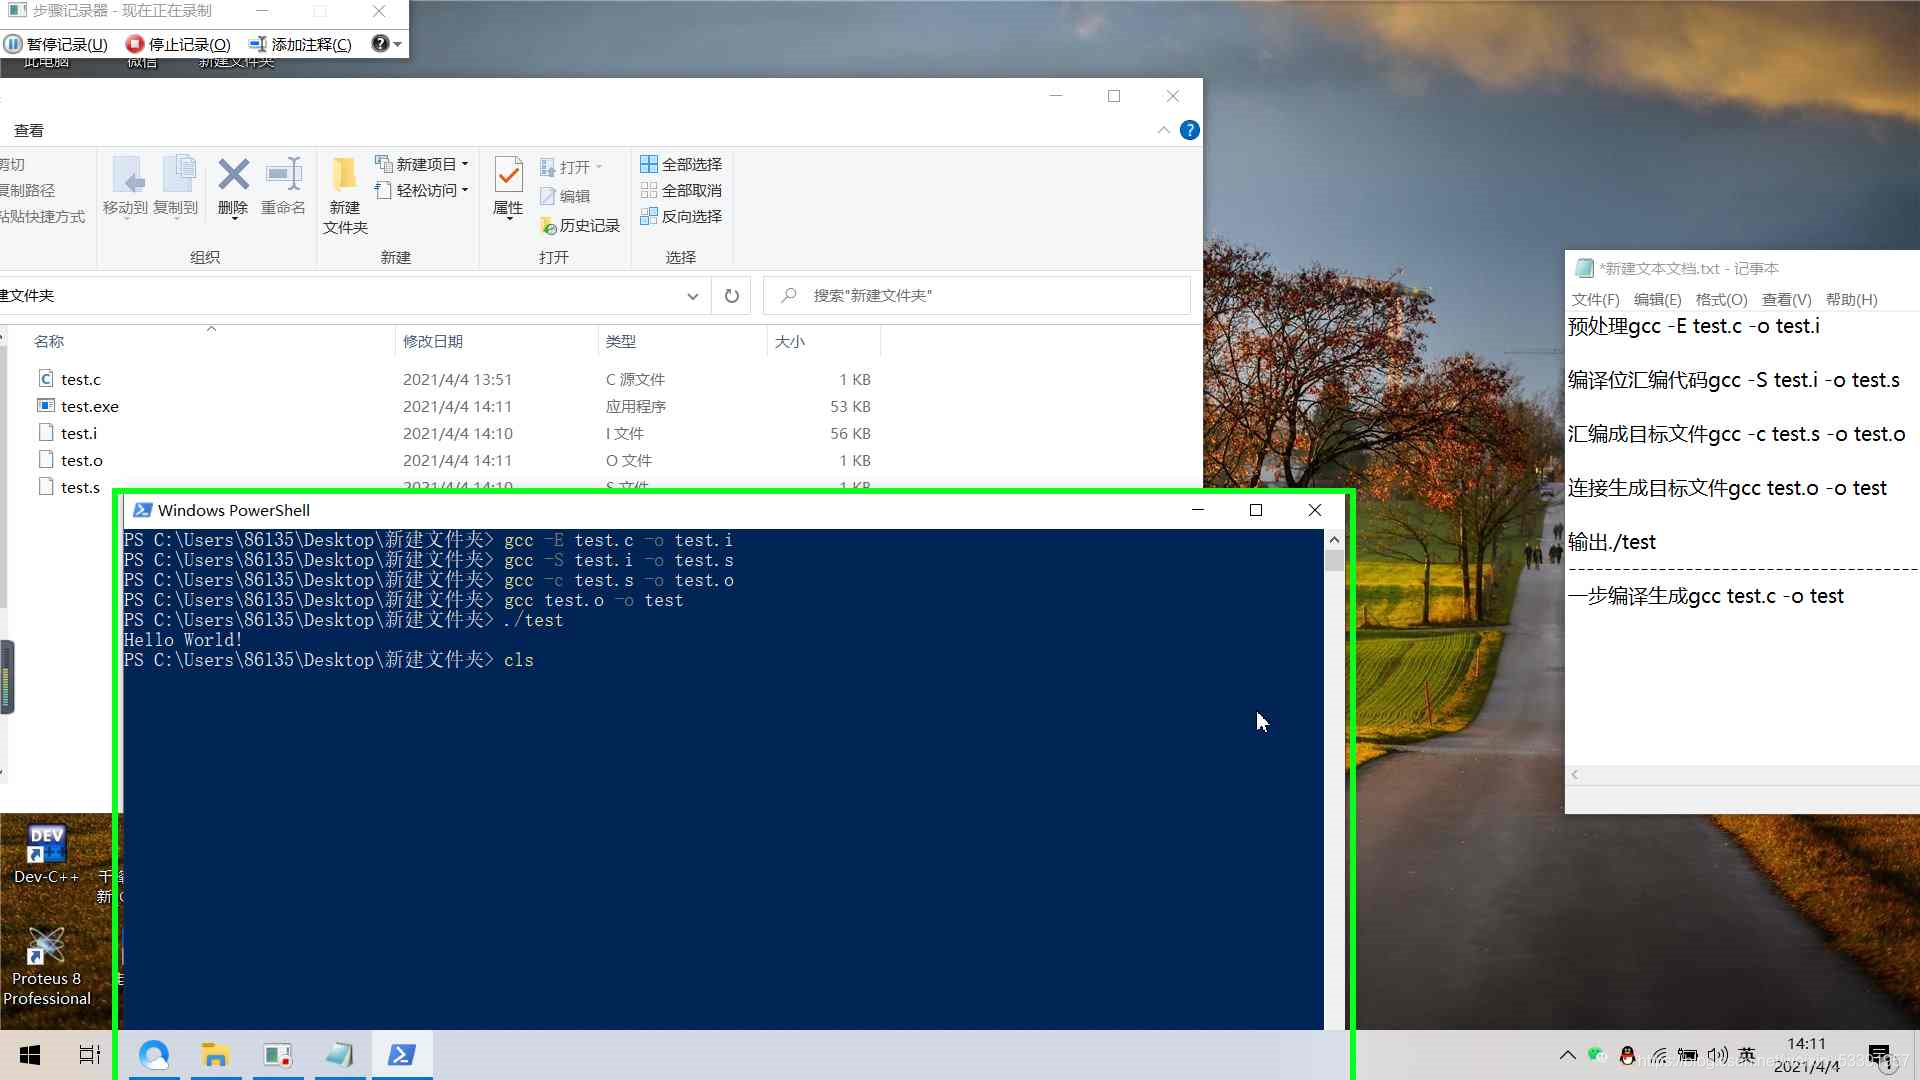1920x1080 pixels.
Task: Select test.c in the file list
Action: tap(80, 379)
